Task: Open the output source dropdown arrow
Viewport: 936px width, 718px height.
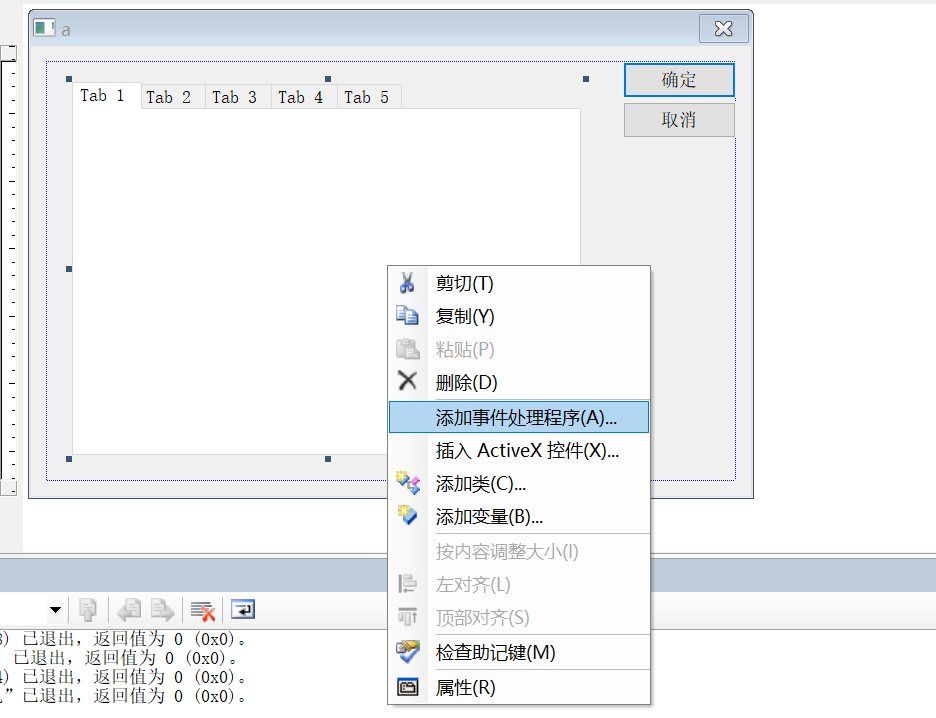Action: point(55,610)
